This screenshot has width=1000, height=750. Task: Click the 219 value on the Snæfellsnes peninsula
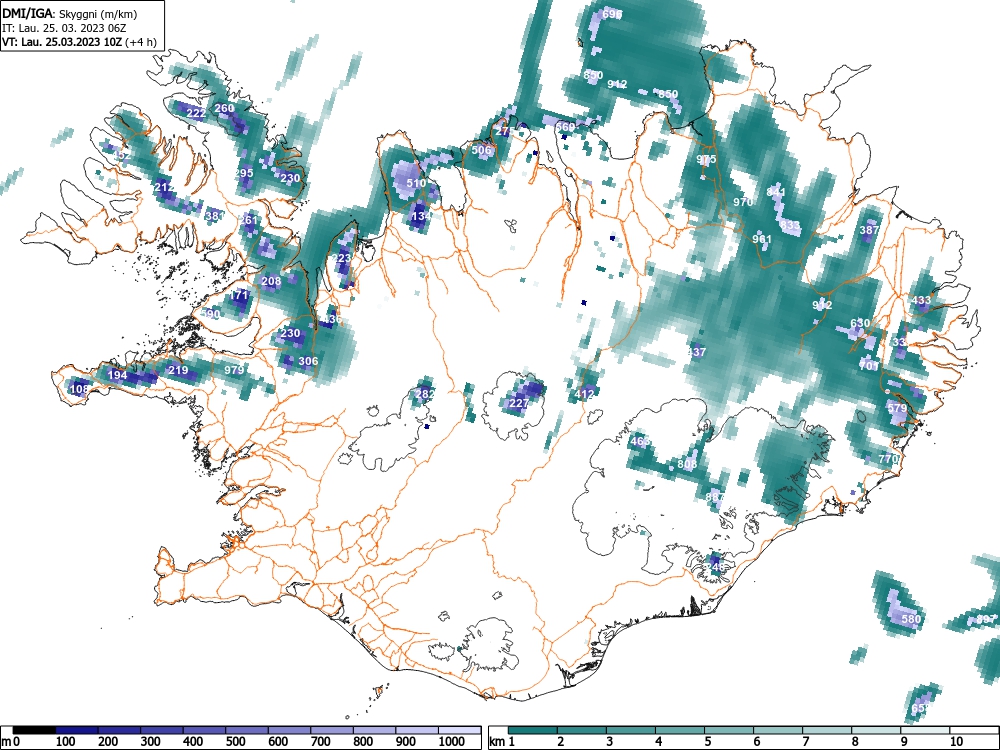coord(178,370)
